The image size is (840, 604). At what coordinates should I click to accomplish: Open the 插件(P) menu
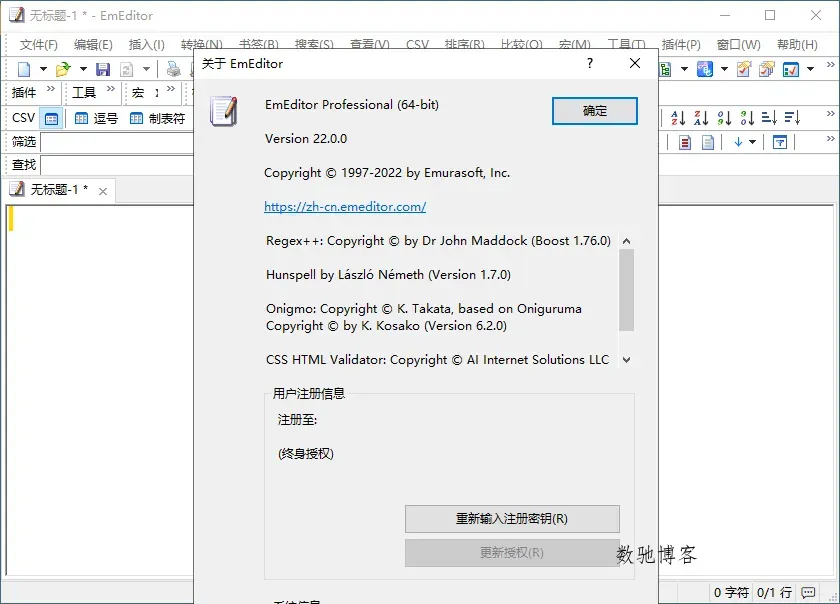pos(681,44)
